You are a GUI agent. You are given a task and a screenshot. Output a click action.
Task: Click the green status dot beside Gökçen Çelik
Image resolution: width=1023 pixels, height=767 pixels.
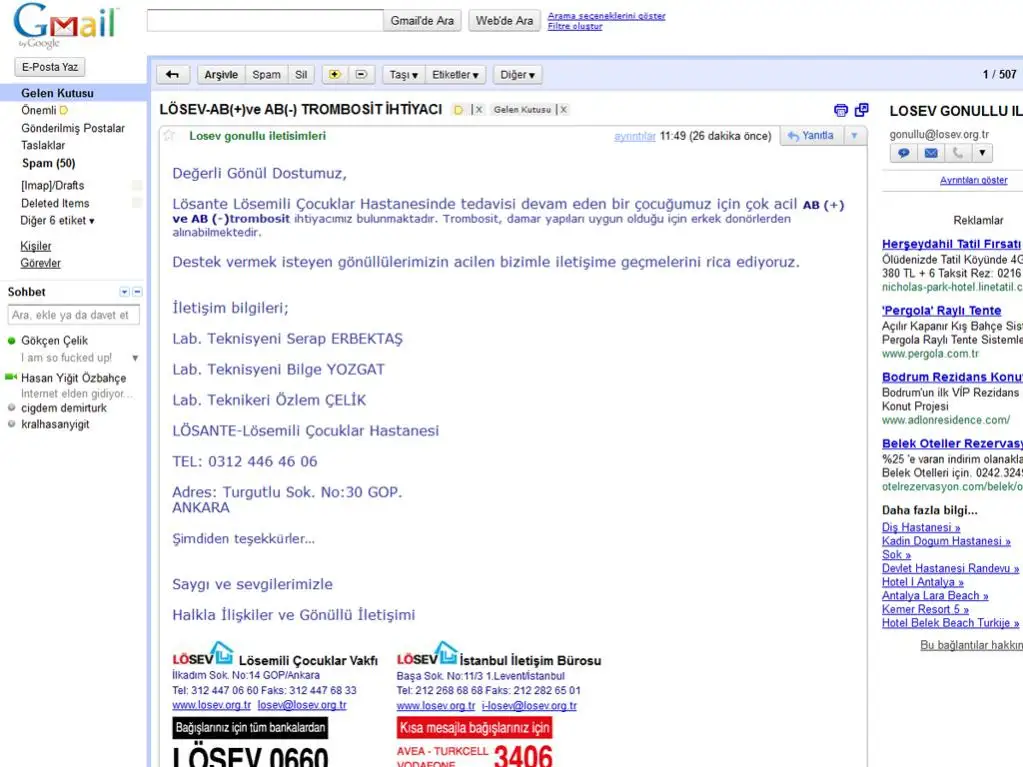pos(11,340)
